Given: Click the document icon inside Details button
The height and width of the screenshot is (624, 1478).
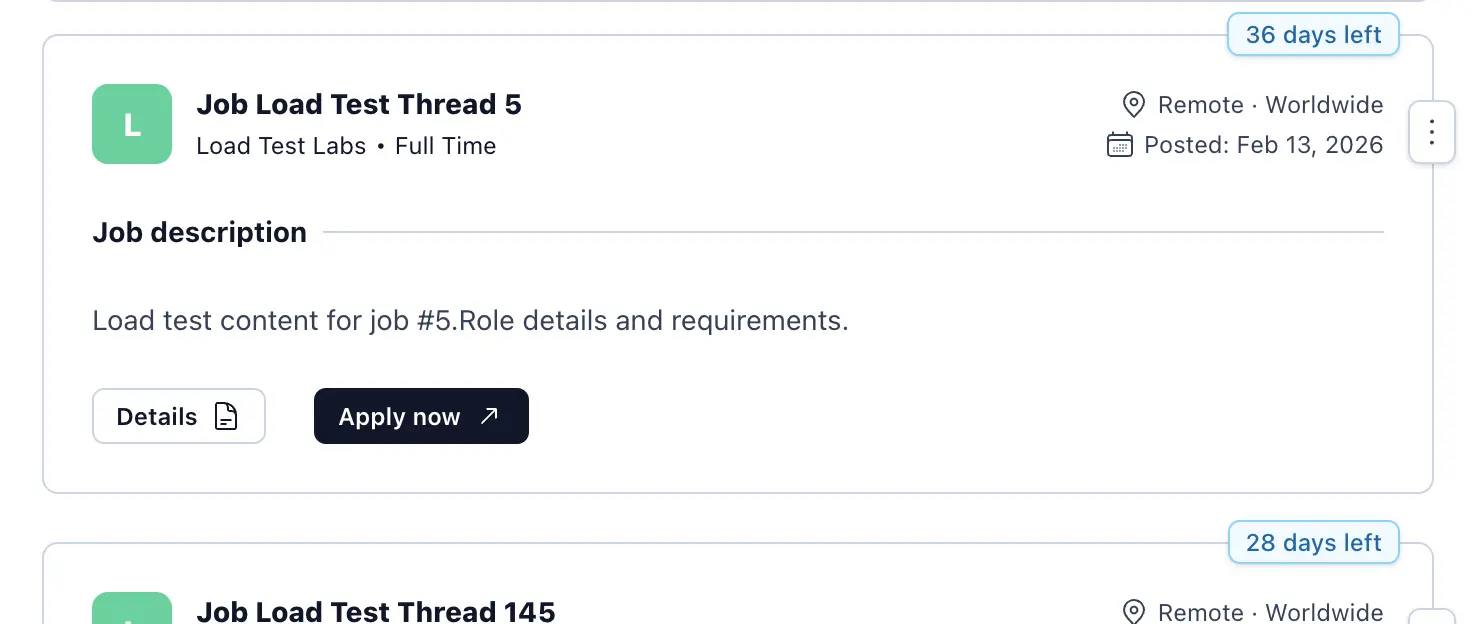Looking at the screenshot, I should click(x=227, y=416).
